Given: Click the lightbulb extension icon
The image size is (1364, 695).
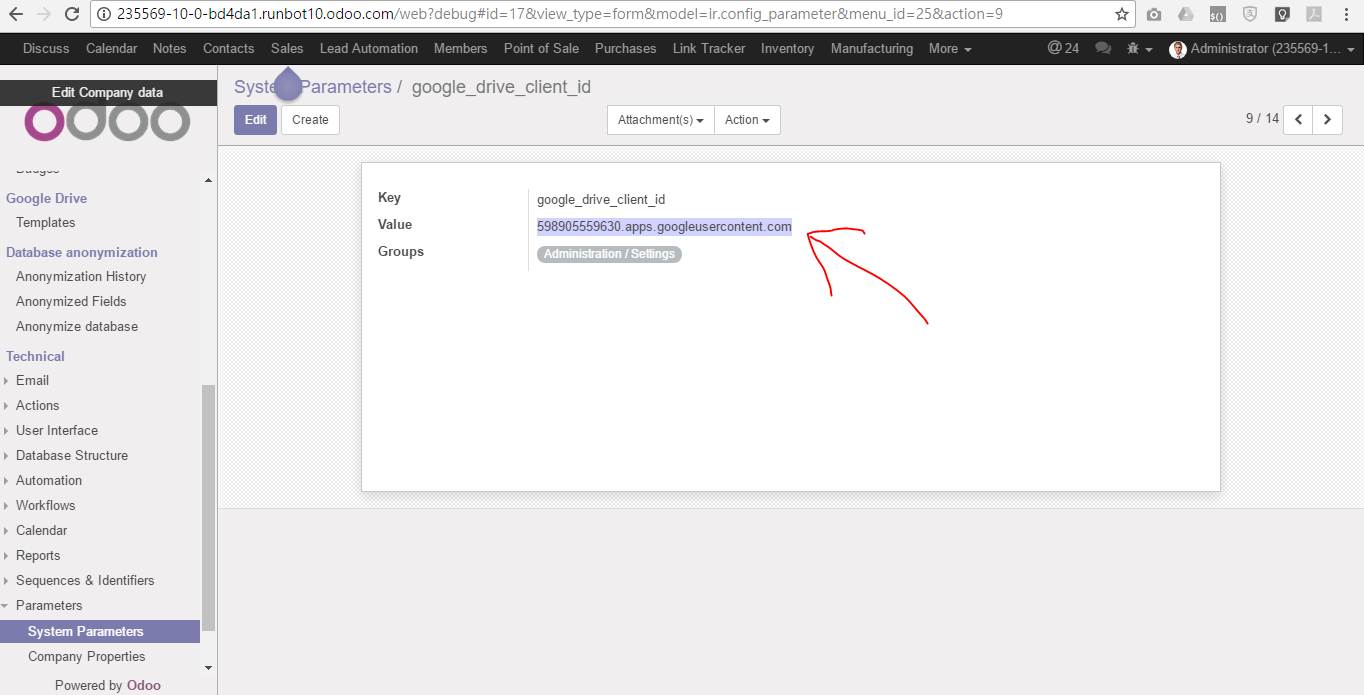Looking at the screenshot, I should pos(1282,15).
